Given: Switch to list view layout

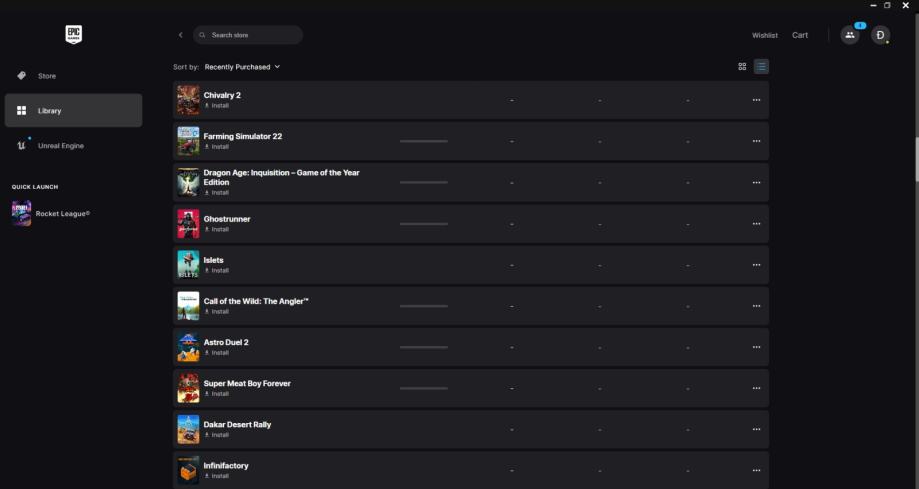Looking at the screenshot, I should 761,67.
